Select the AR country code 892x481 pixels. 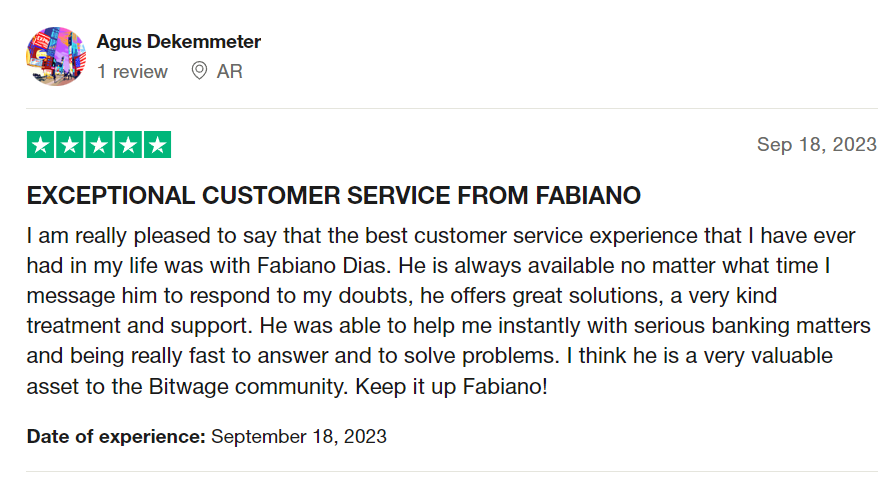coord(229,72)
